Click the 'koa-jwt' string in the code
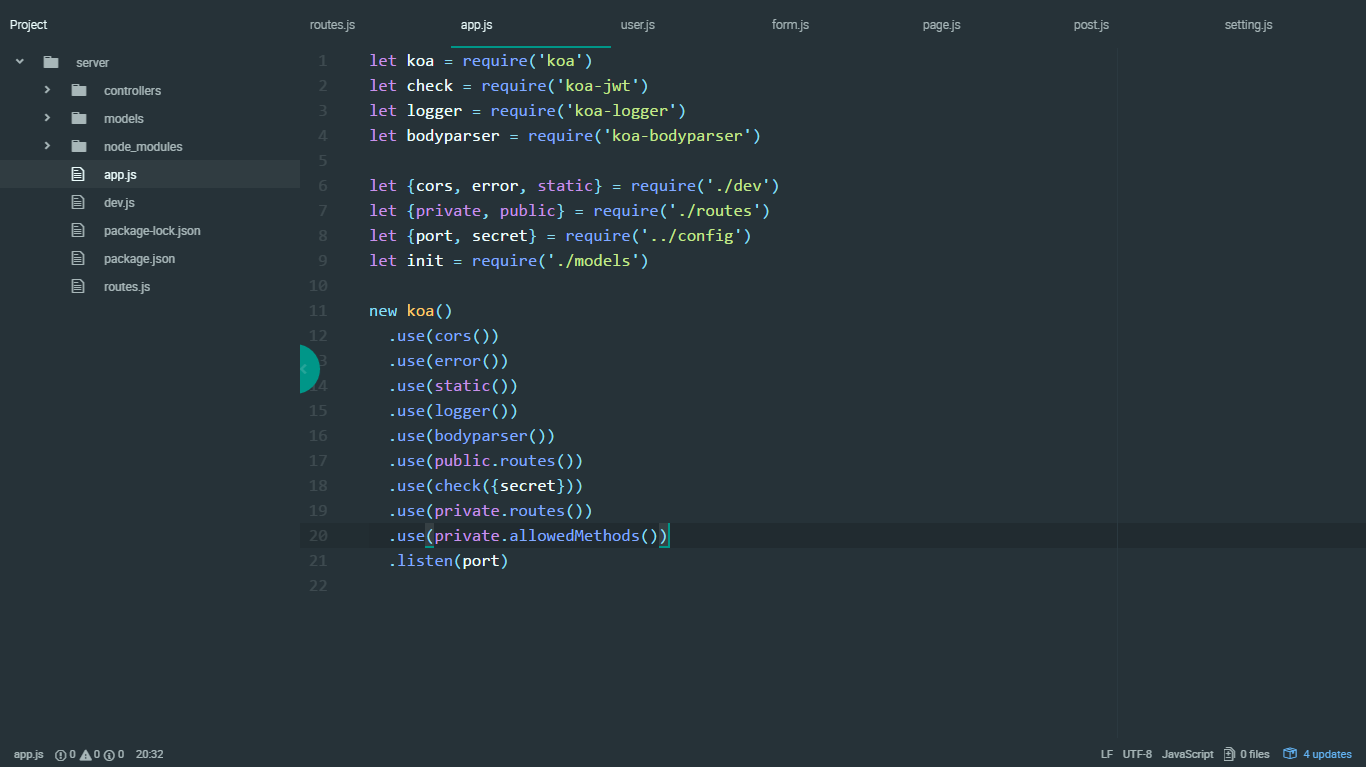The image size is (1366, 767). click(603, 86)
